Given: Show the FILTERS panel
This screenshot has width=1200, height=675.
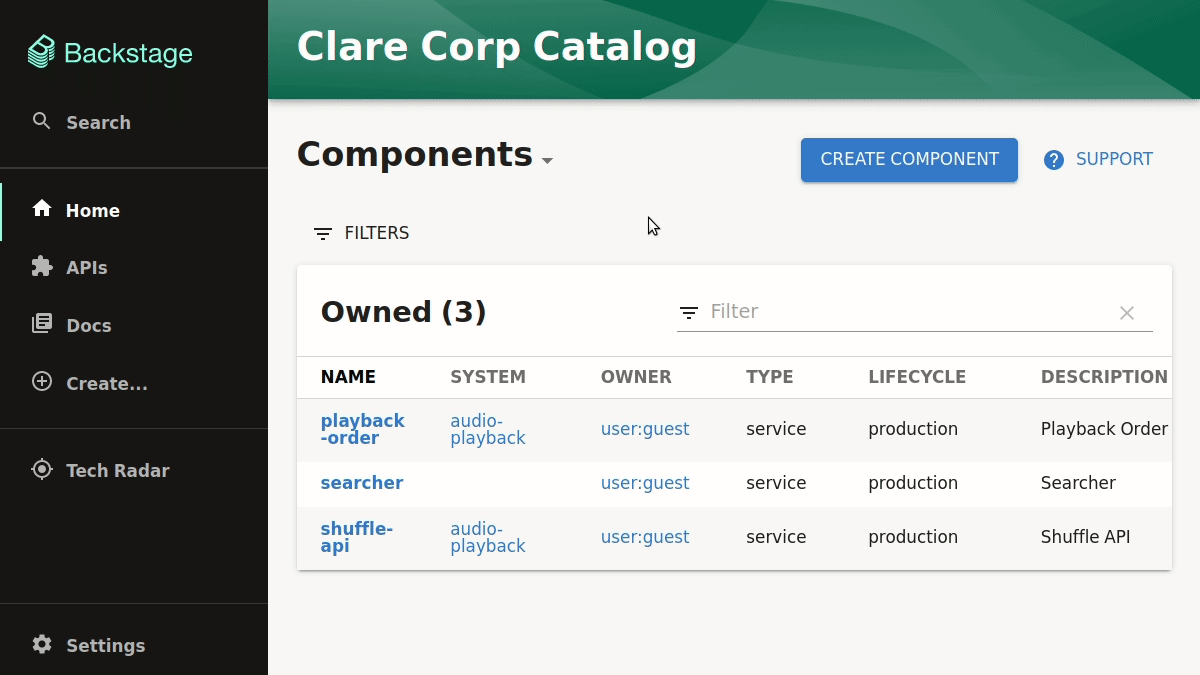Looking at the screenshot, I should coord(361,233).
